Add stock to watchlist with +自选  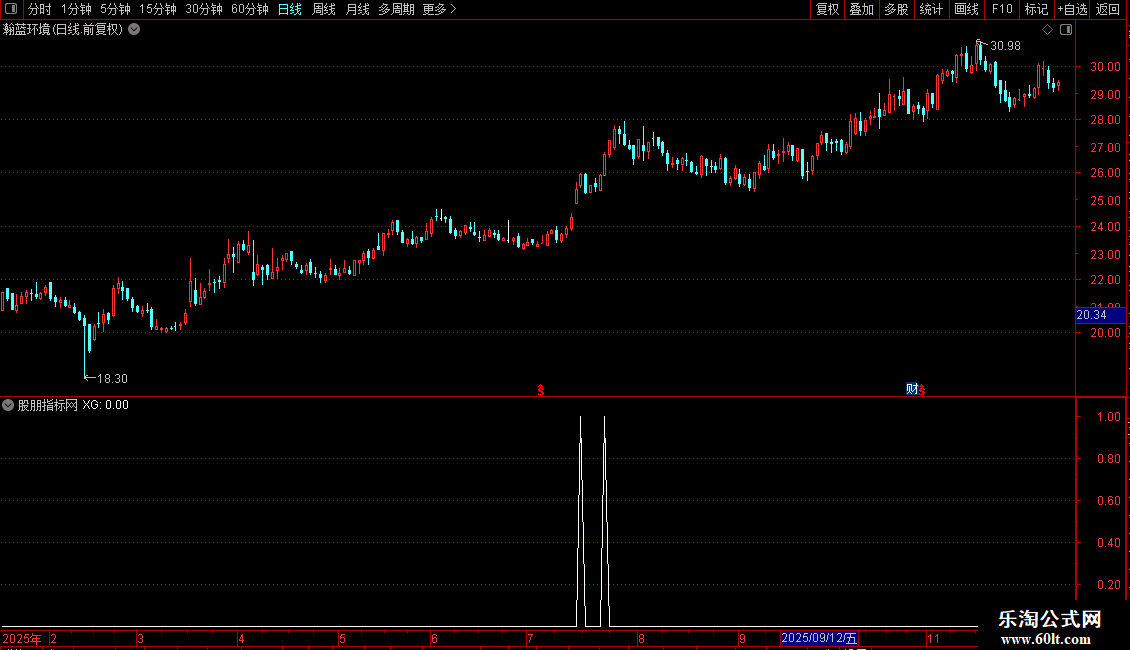click(x=1072, y=9)
